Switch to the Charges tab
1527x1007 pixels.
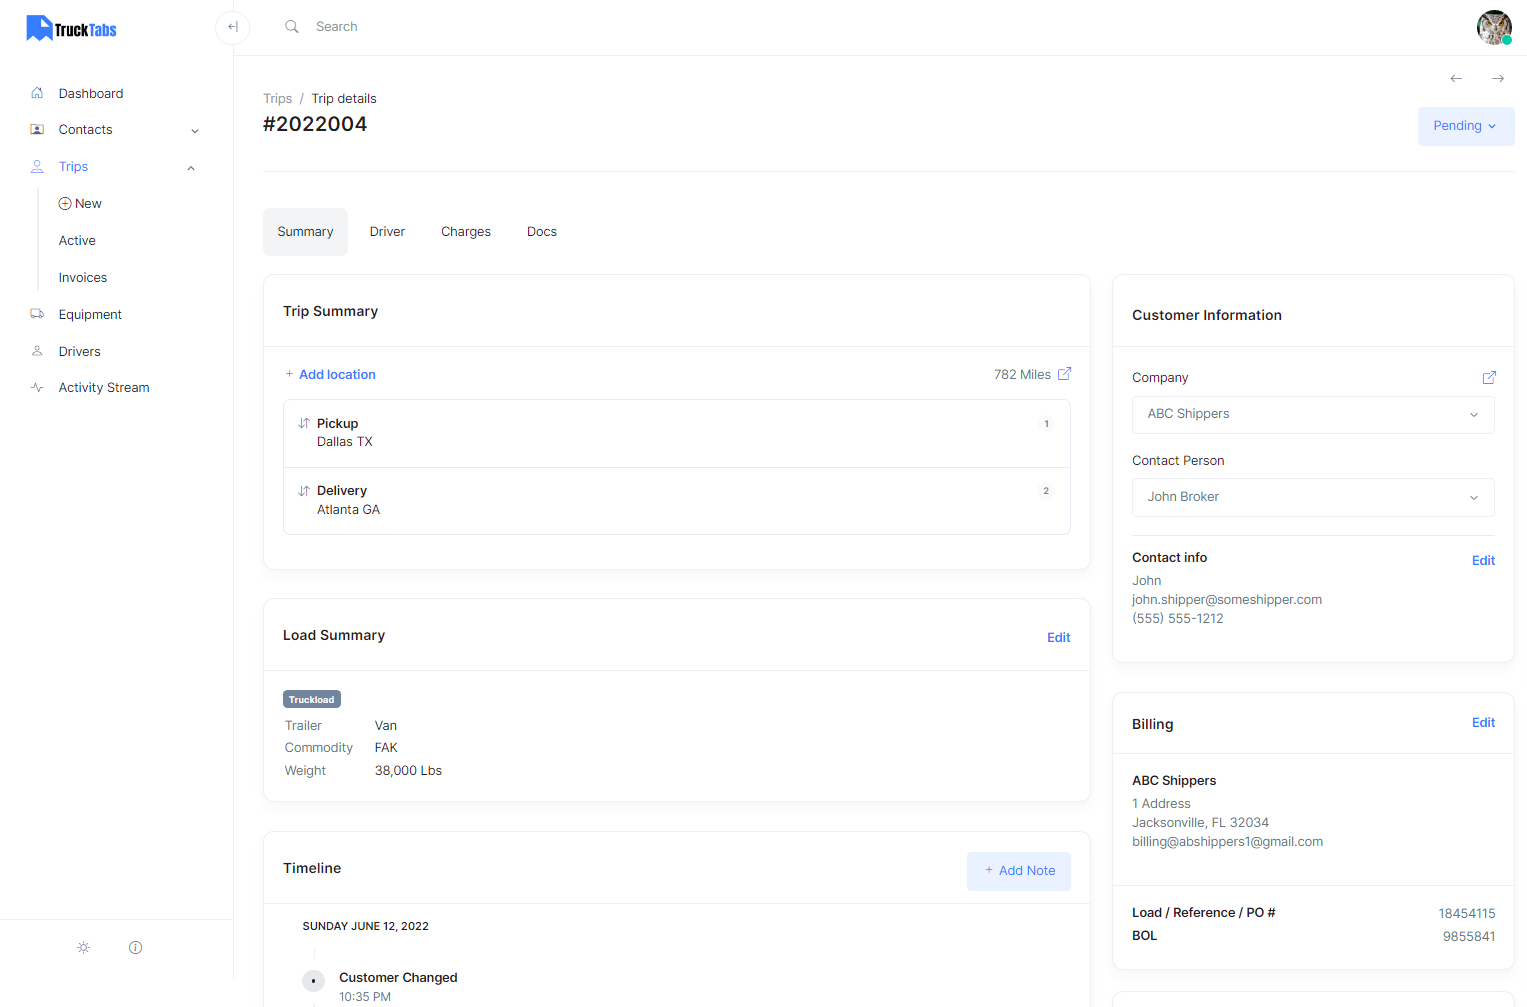(x=465, y=232)
